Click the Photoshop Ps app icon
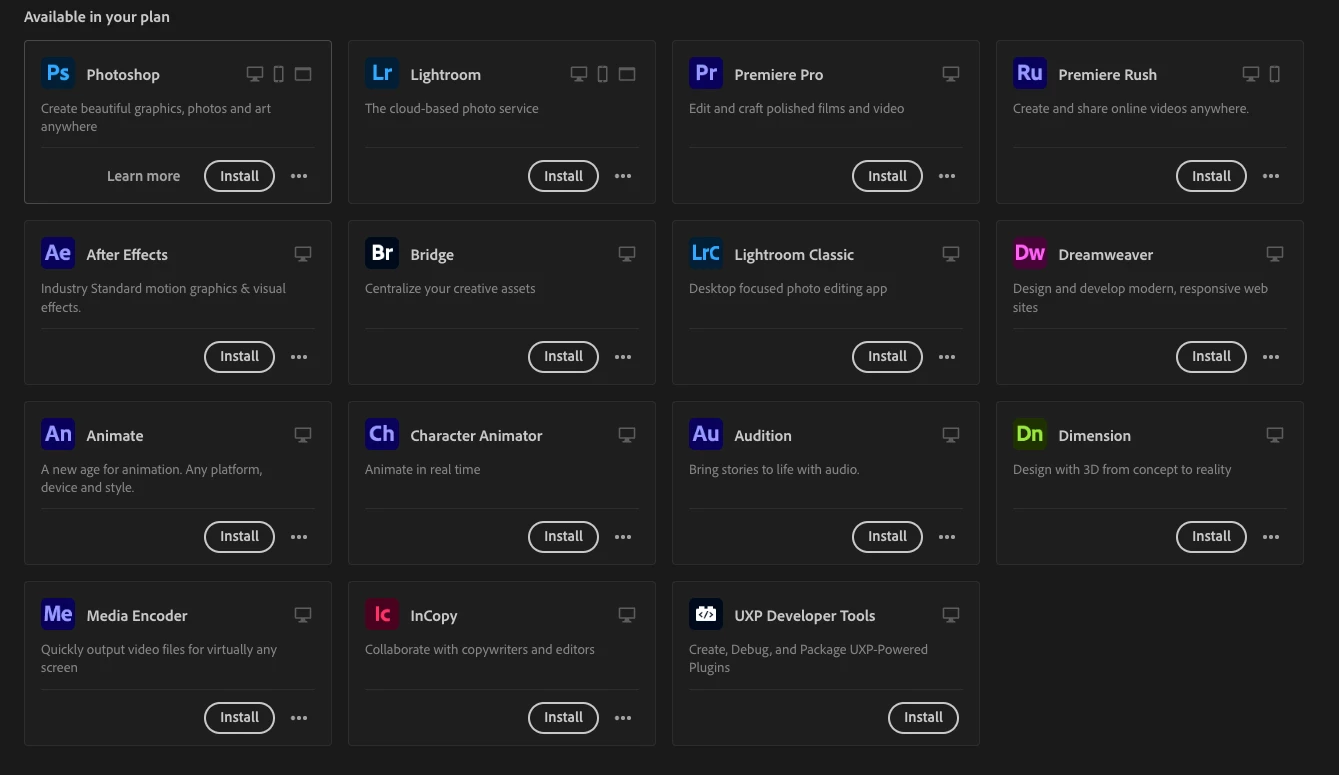The width and height of the screenshot is (1339, 775). (58, 73)
